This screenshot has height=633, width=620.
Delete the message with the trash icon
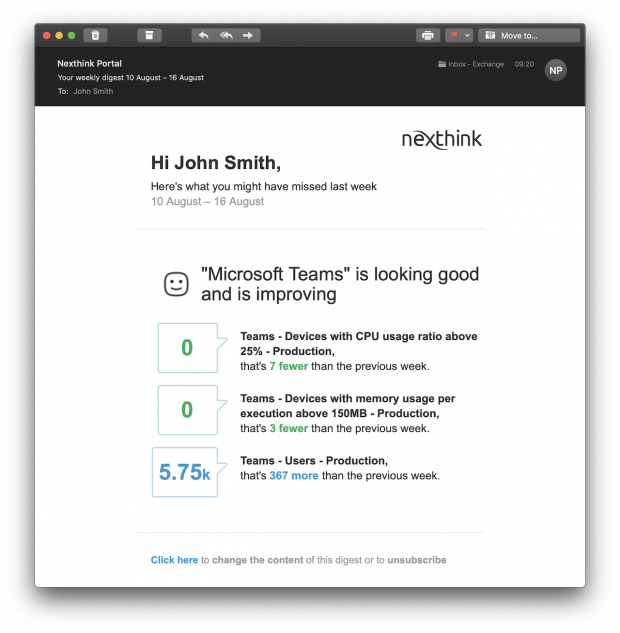click(x=95, y=35)
